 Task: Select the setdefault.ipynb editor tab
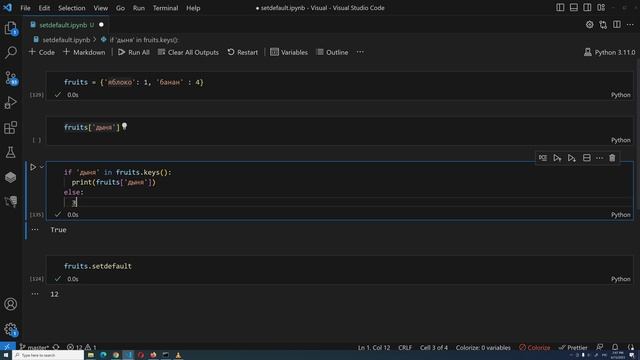tap(67, 25)
